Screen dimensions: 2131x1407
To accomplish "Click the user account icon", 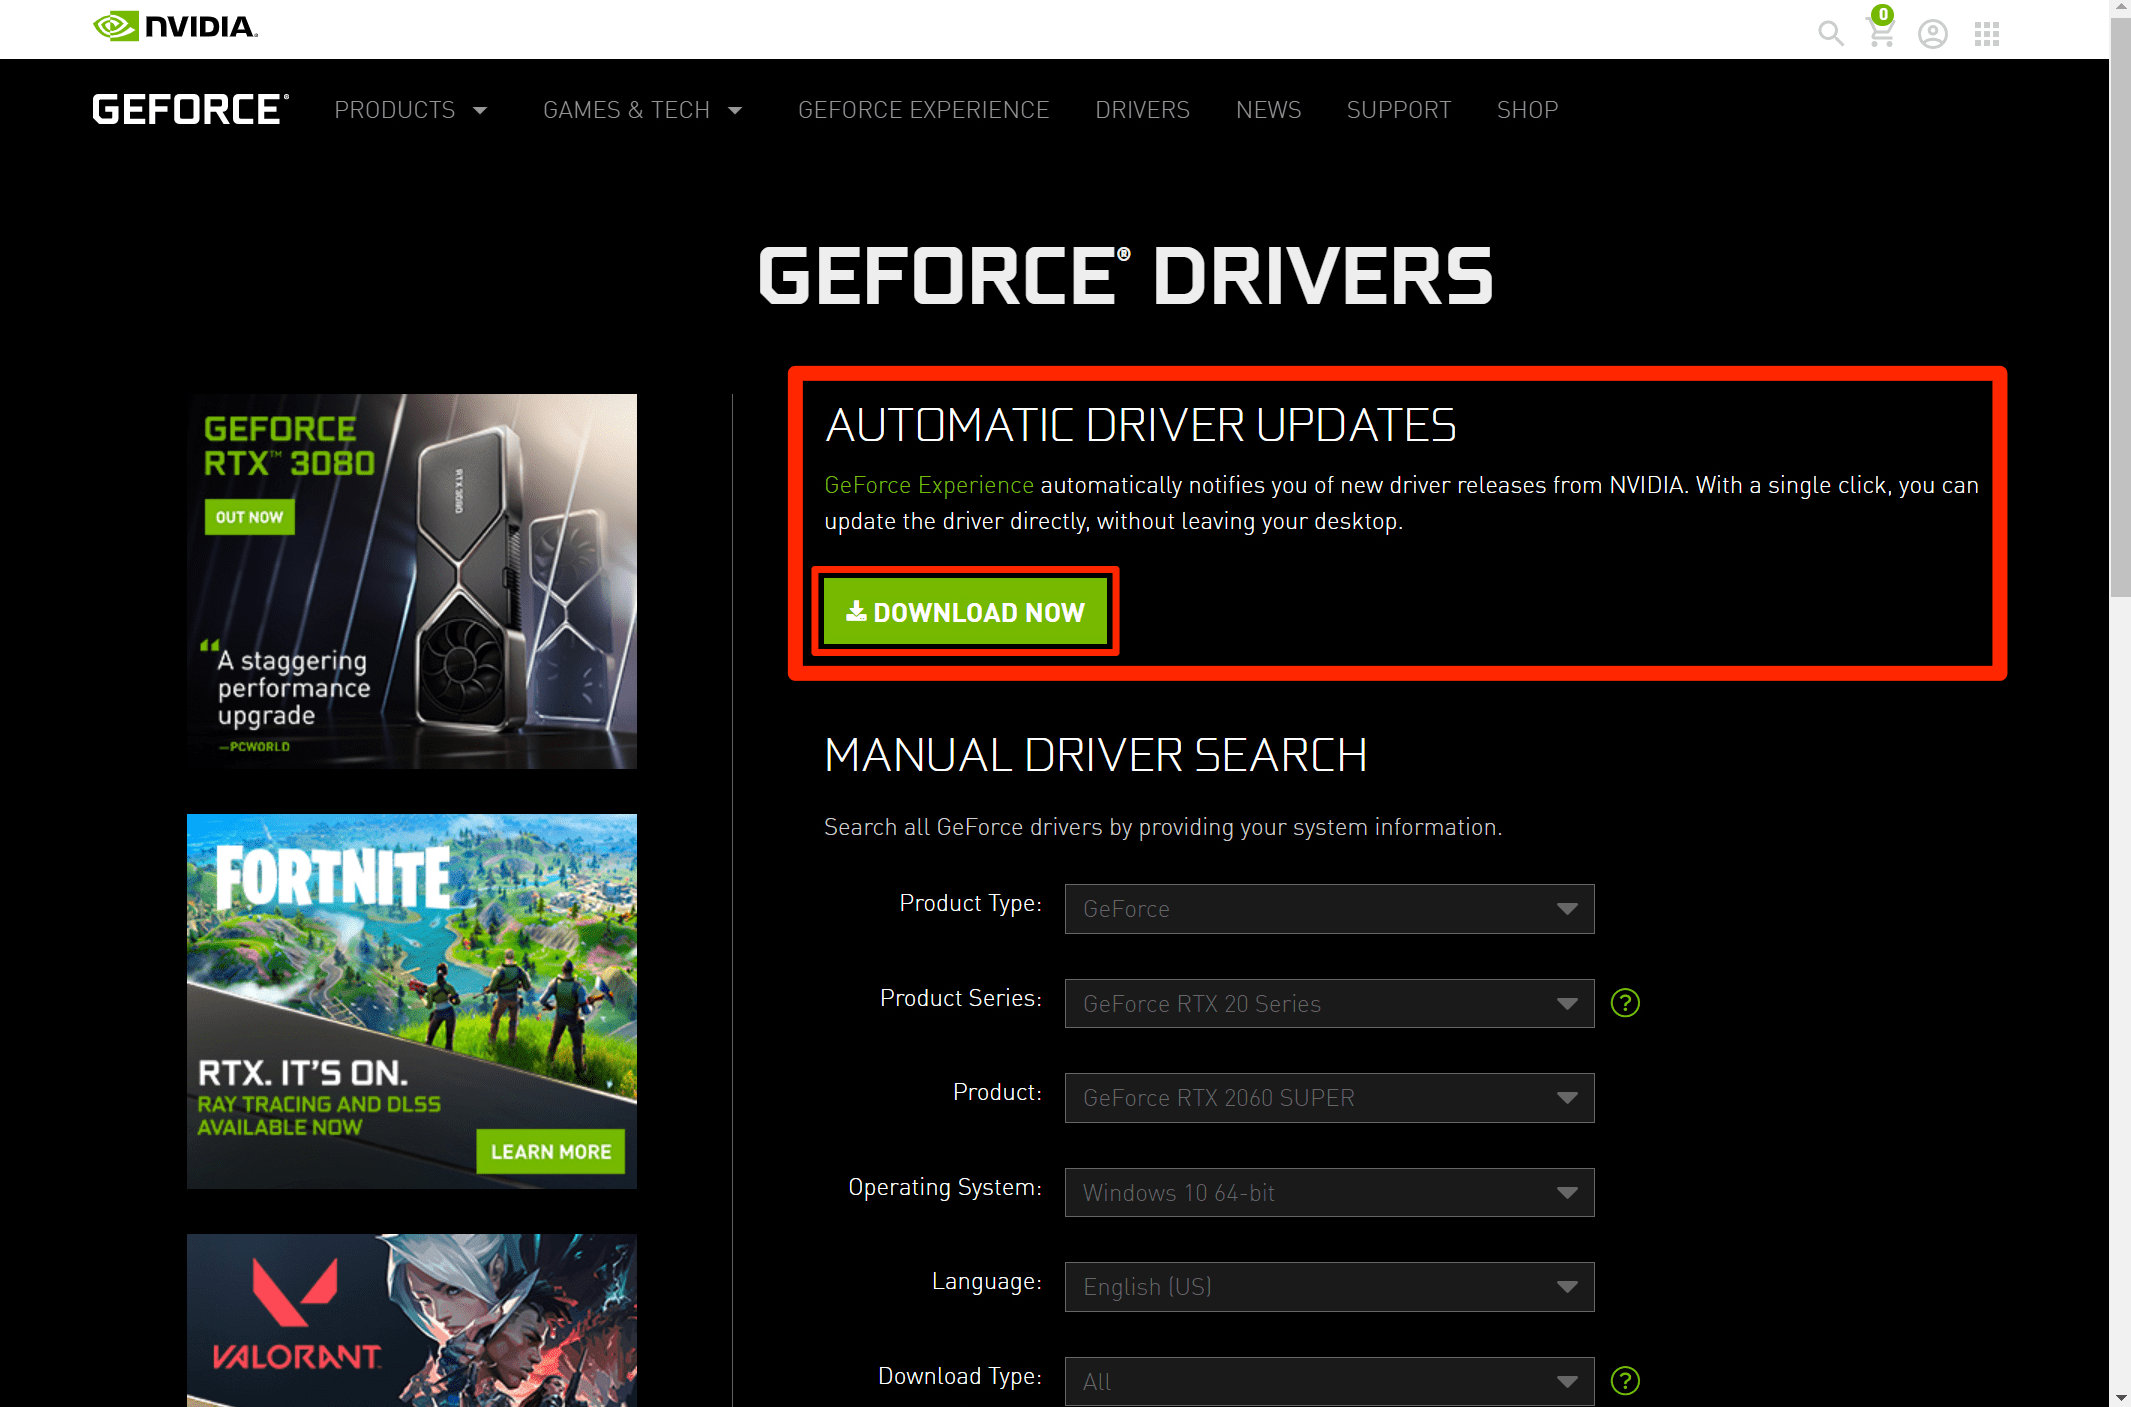I will click(1932, 34).
